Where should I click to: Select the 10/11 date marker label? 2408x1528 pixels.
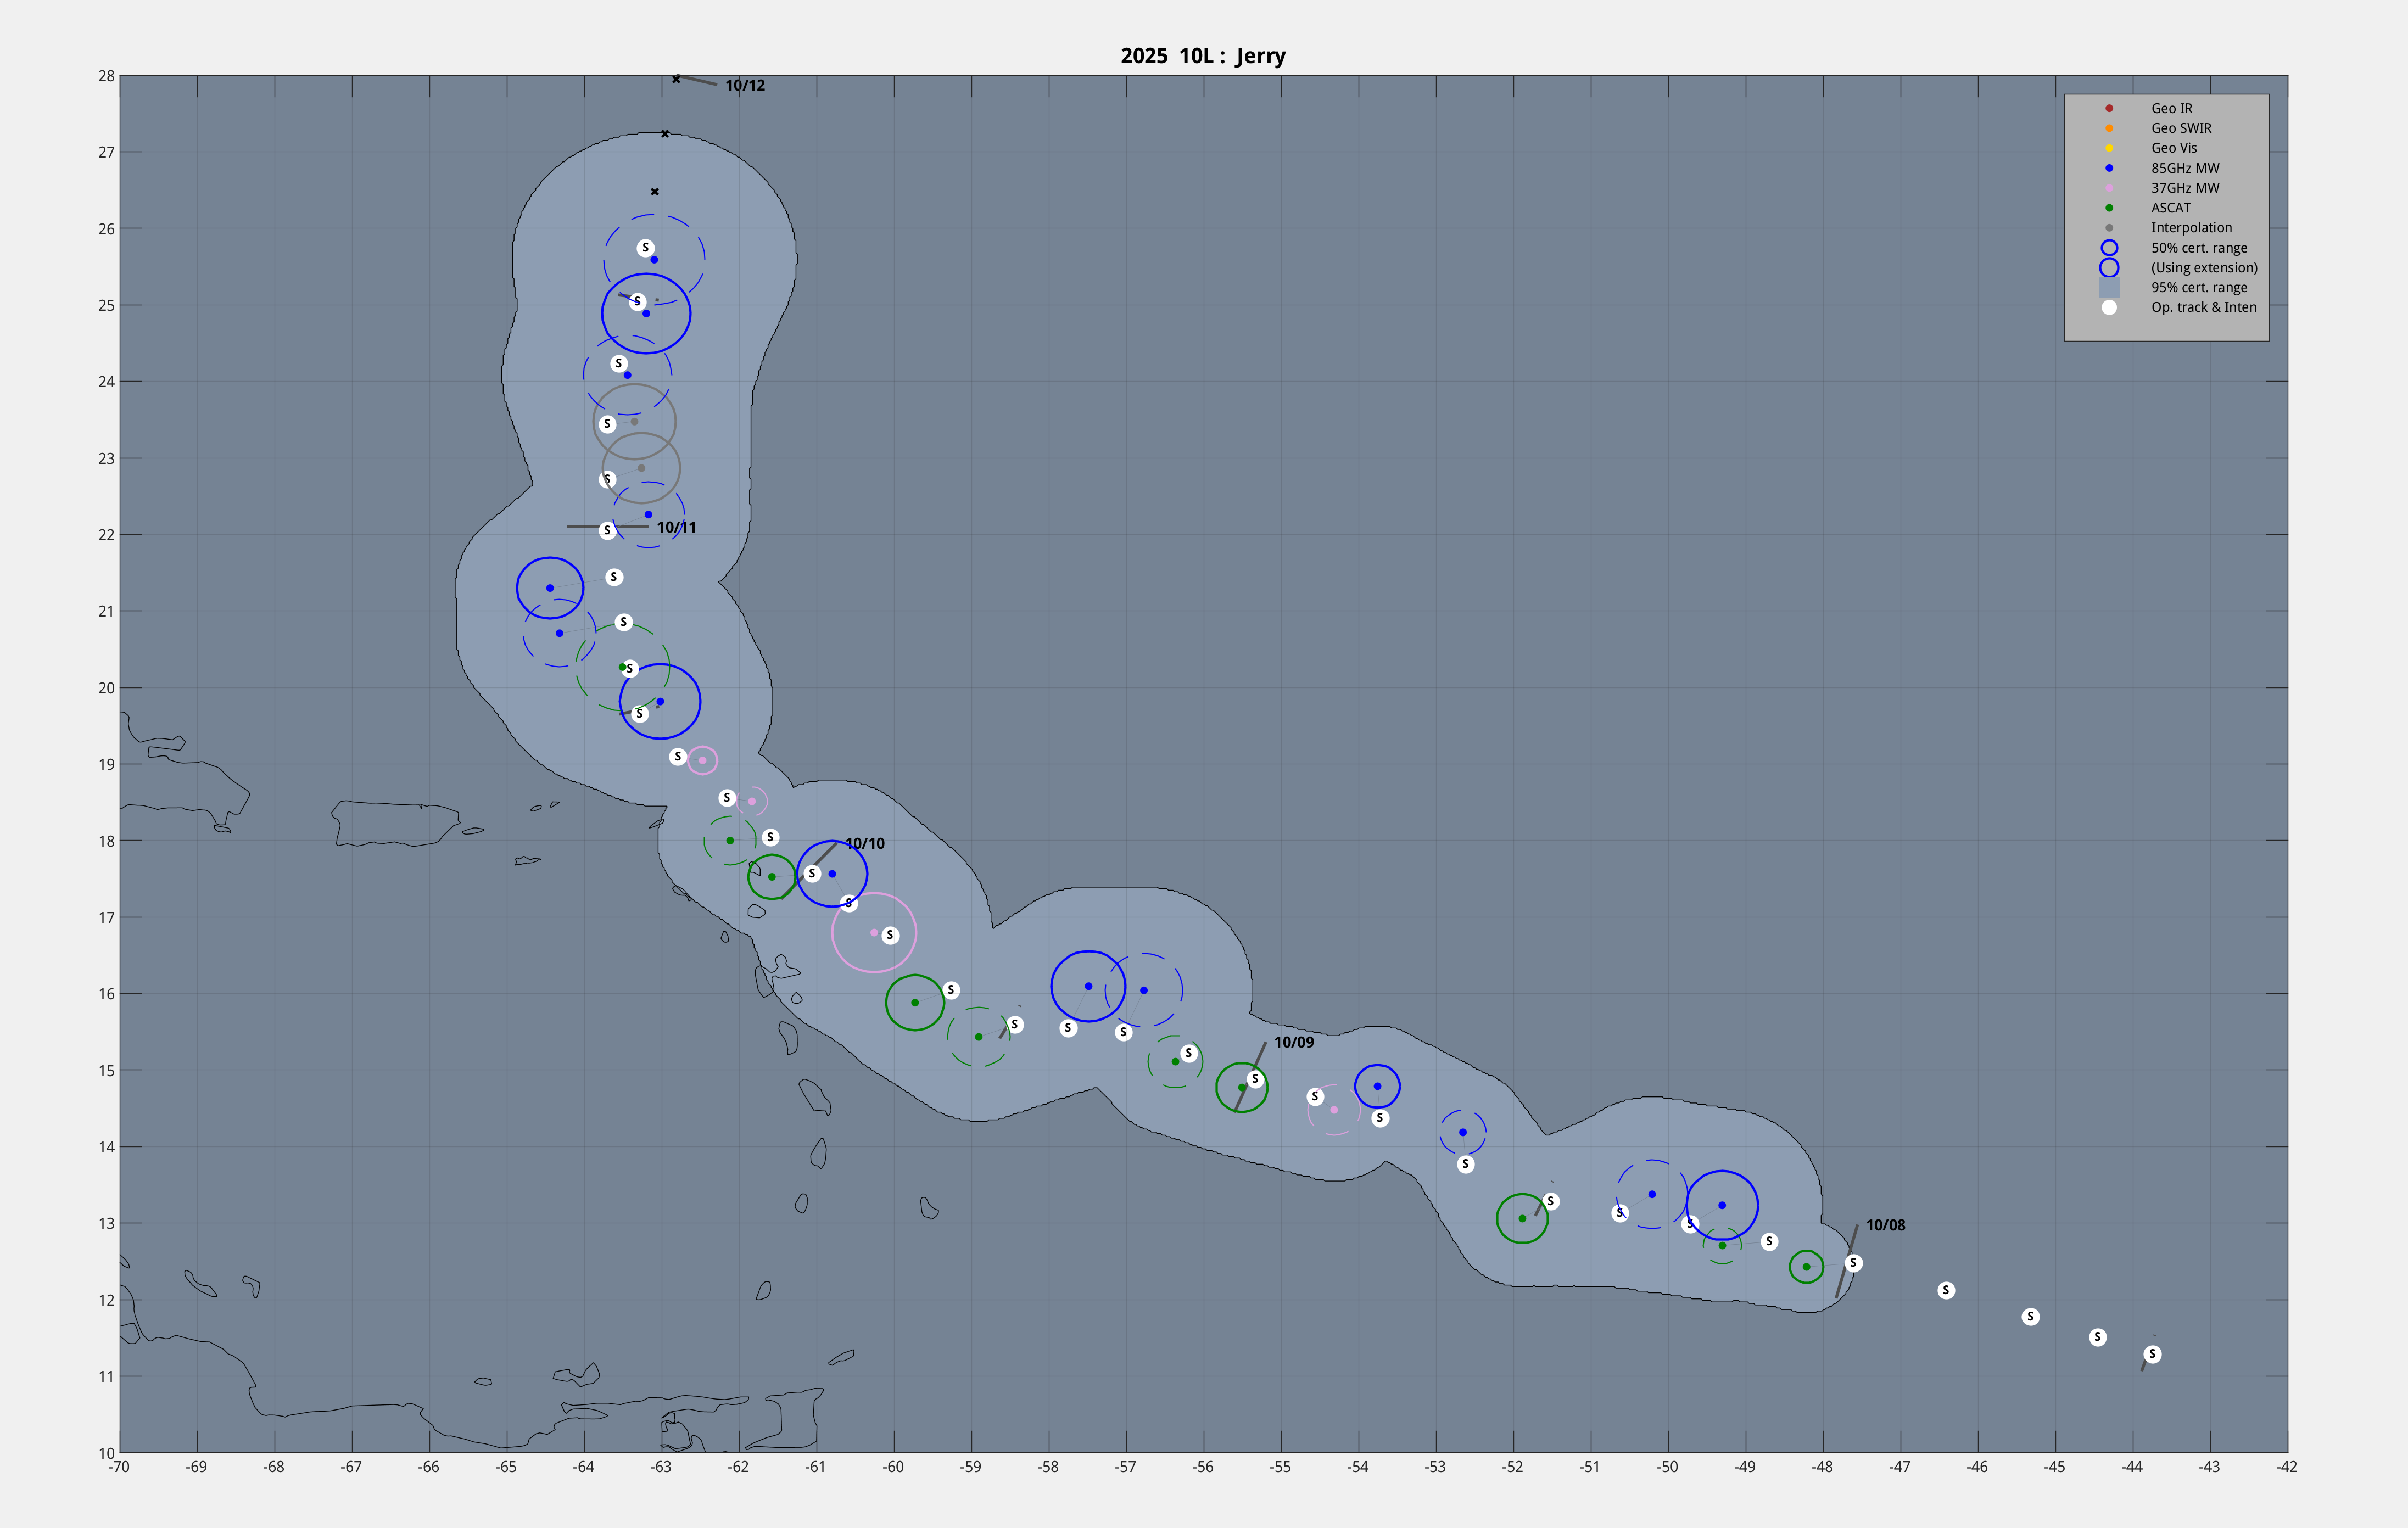[676, 527]
